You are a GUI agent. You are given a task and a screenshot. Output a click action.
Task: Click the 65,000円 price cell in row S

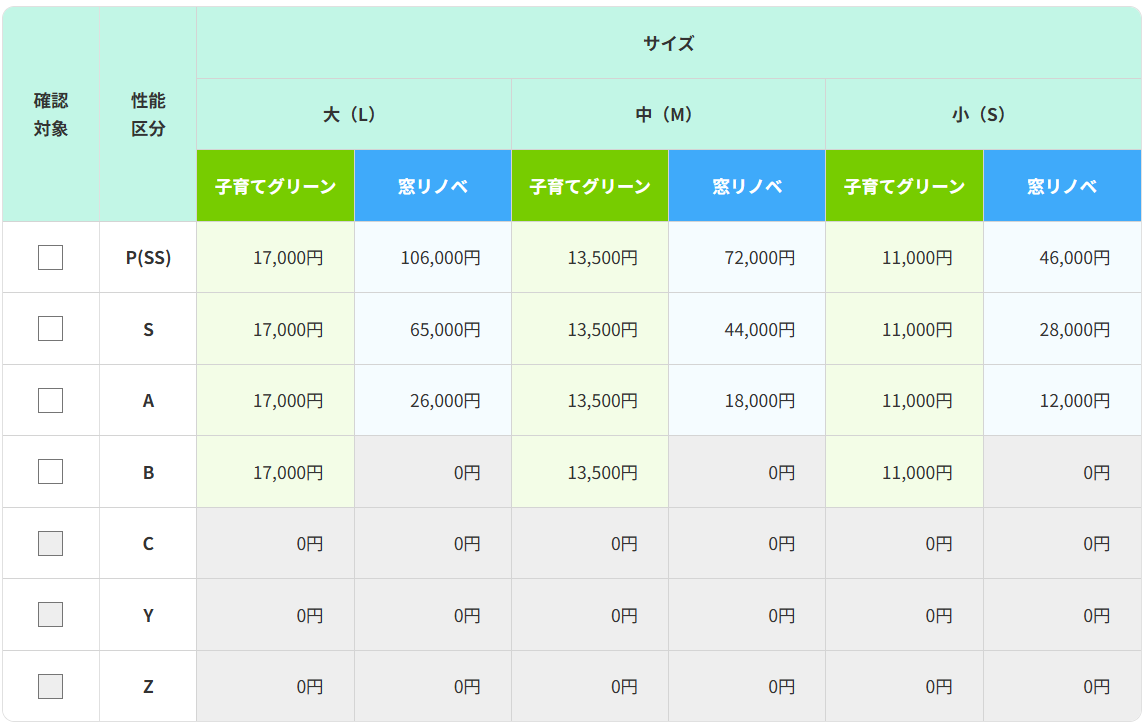pyautogui.click(x=432, y=328)
